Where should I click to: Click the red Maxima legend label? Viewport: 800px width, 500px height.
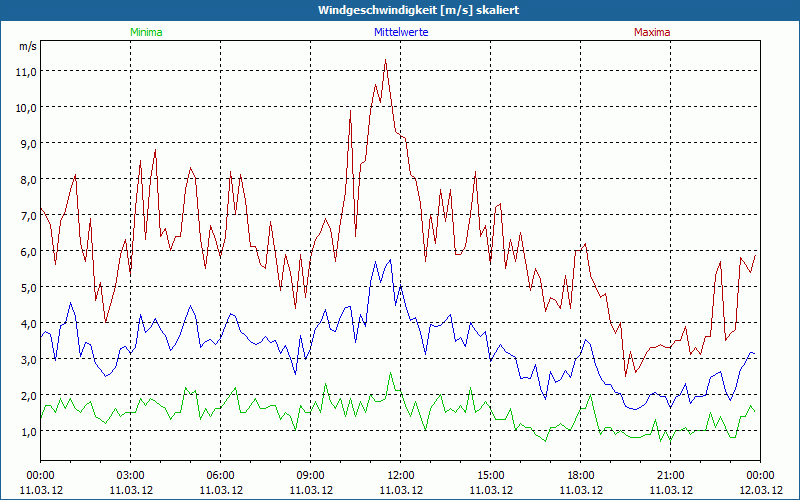pyautogui.click(x=652, y=32)
